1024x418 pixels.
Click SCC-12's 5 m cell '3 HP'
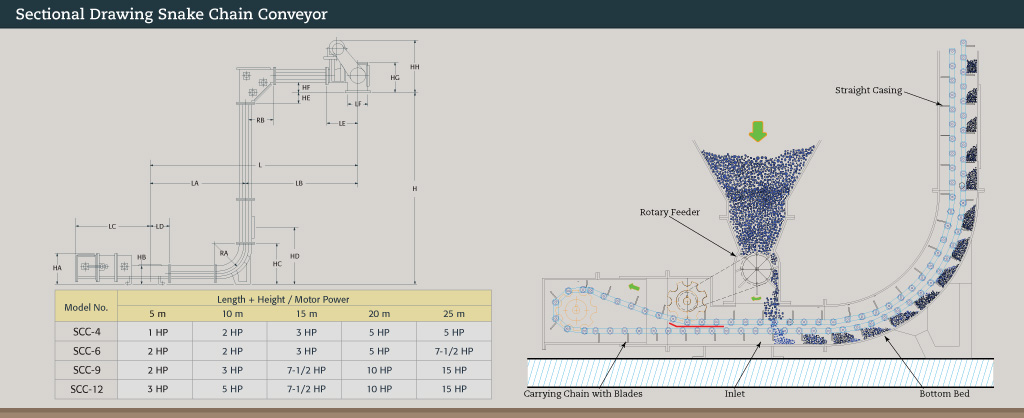pos(155,389)
